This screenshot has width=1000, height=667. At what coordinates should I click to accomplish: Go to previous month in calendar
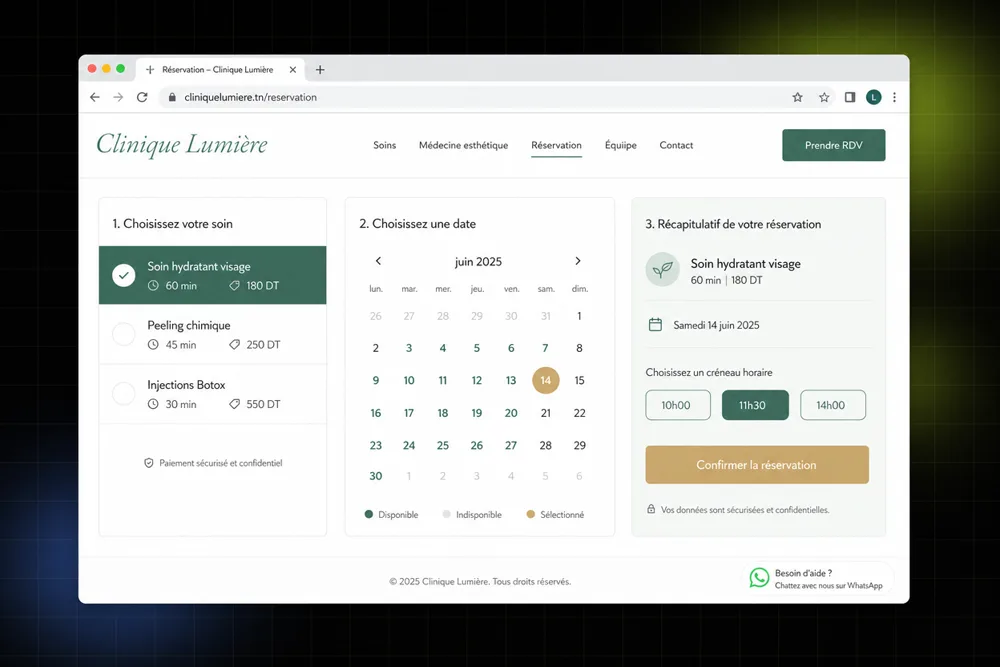coord(378,261)
